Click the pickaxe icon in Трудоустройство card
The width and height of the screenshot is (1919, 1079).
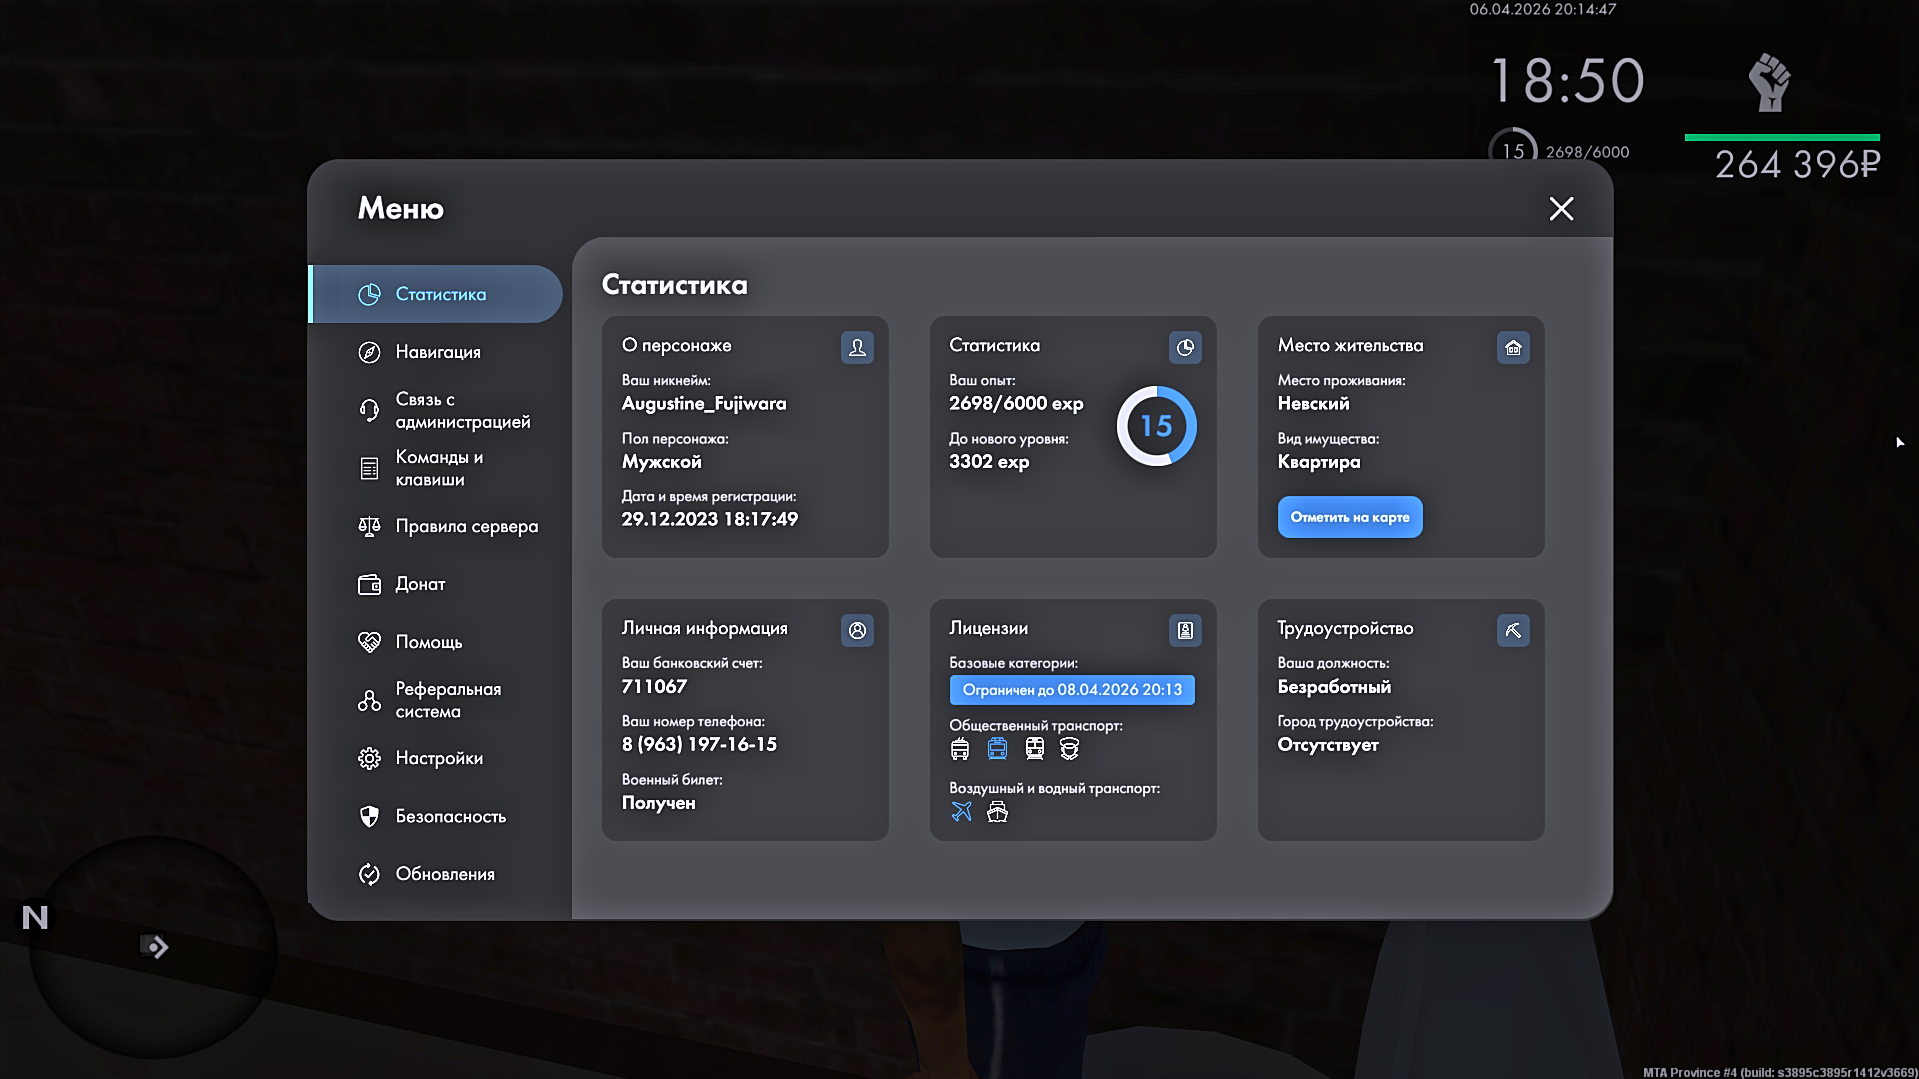tap(1513, 630)
